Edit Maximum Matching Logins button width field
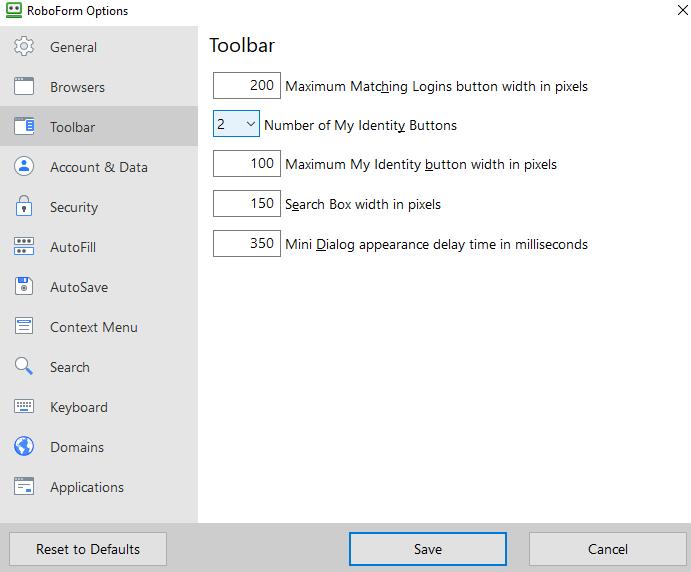The height and width of the screenshot is (572, 691). pyautogui.click(x=247, y=86)
